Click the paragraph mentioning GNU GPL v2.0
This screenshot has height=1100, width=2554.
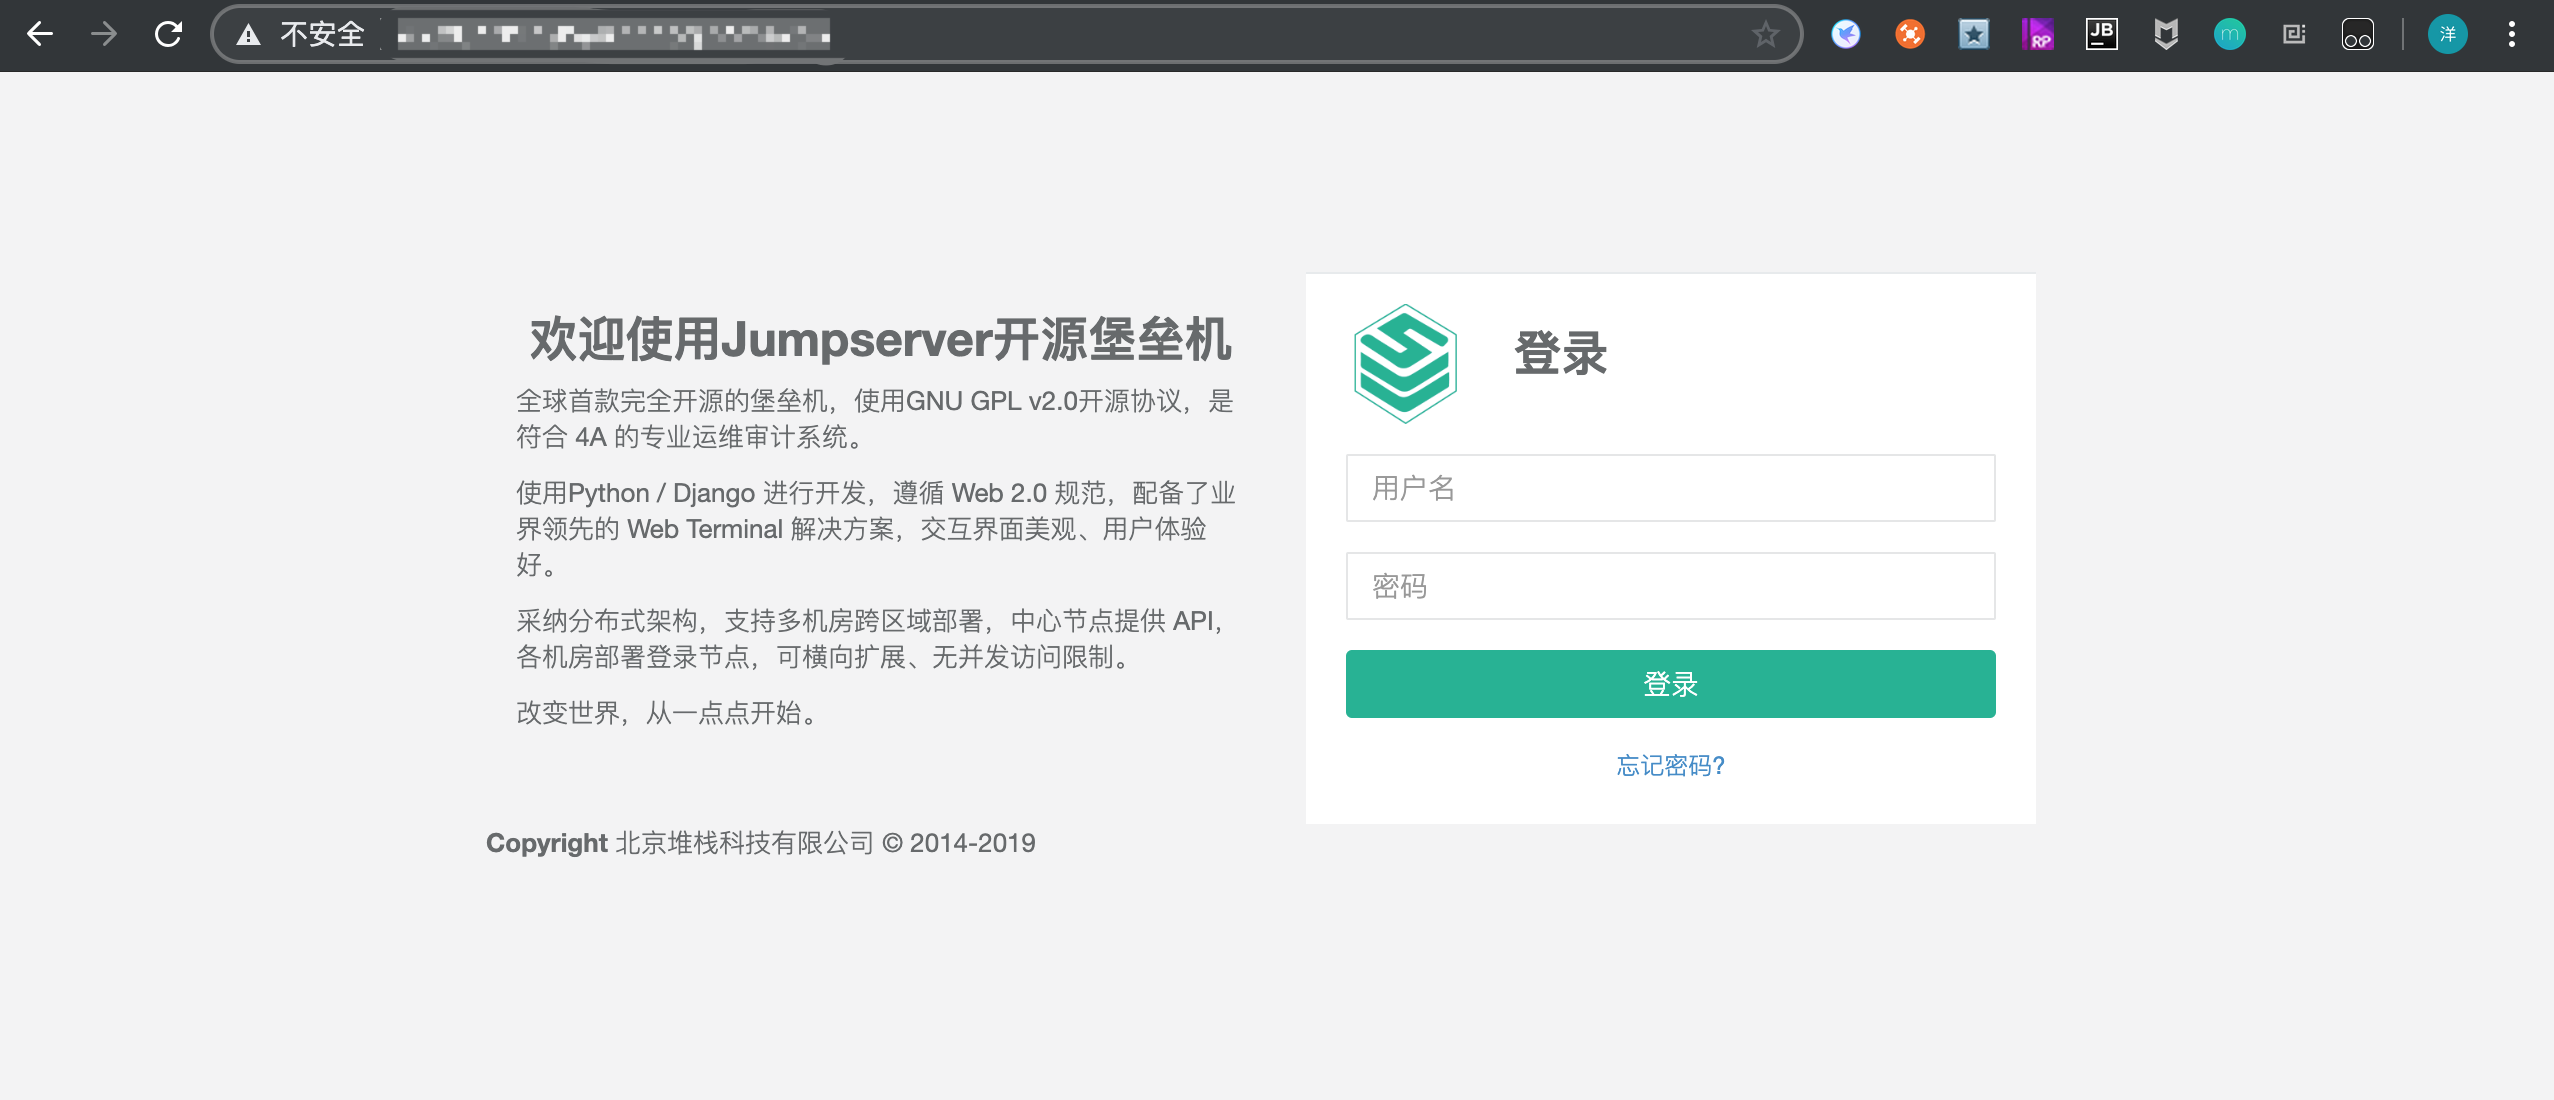(x=876, y=419)
